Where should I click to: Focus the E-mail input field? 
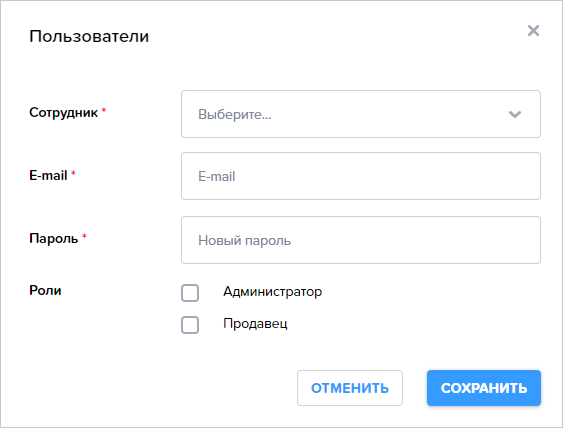click(x=361, y=176)
